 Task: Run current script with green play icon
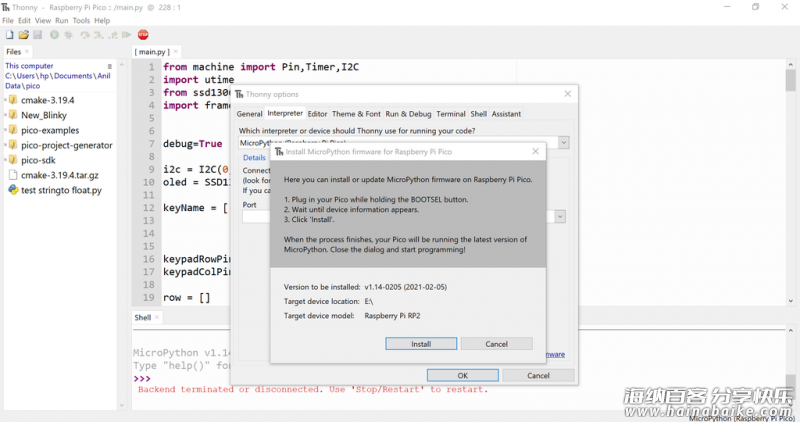point(54,35)
